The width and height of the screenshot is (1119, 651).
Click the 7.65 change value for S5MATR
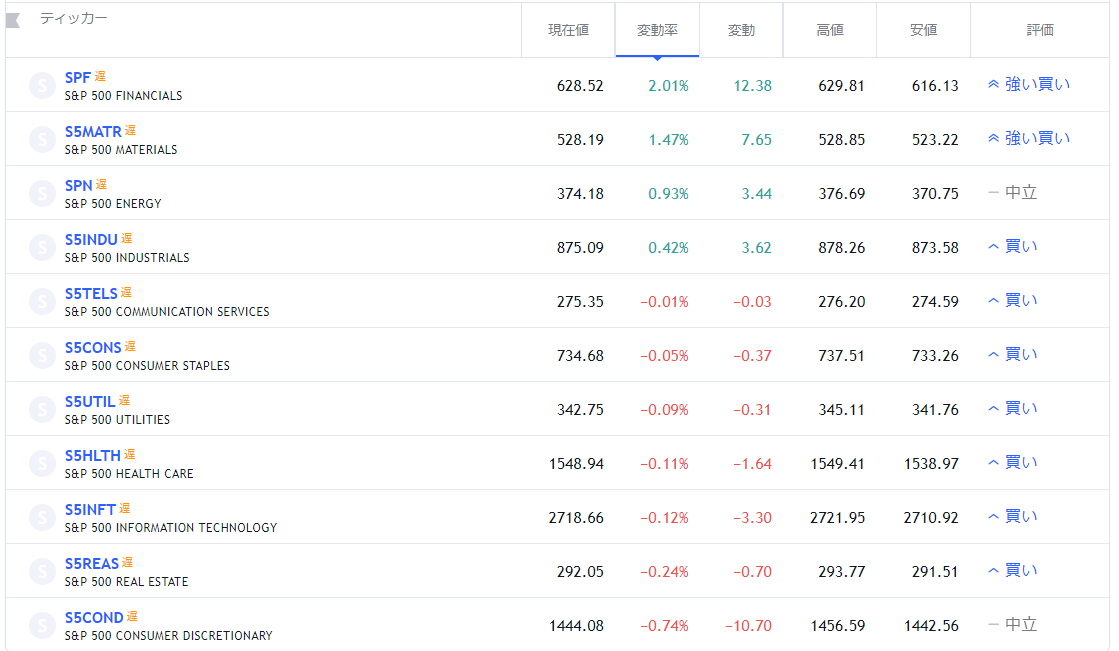756,140
